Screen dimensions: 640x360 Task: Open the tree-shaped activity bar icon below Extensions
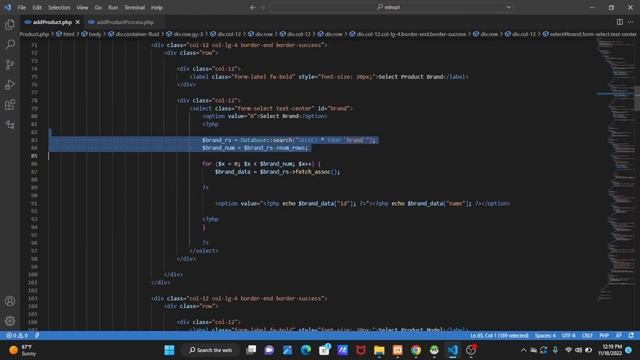point(10,124)
